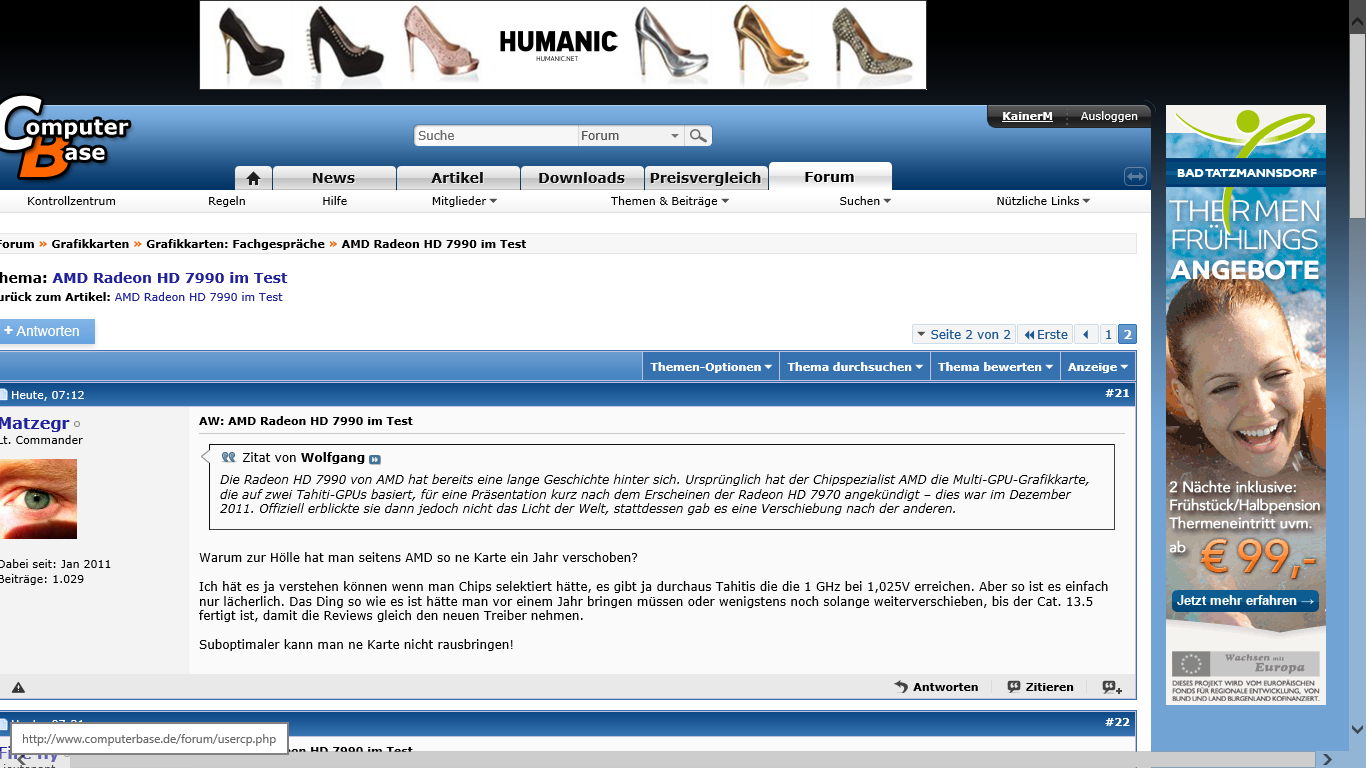Switch to the Downloads tab
Viewport: 1366px width, 768px height.
click(581, 178)
